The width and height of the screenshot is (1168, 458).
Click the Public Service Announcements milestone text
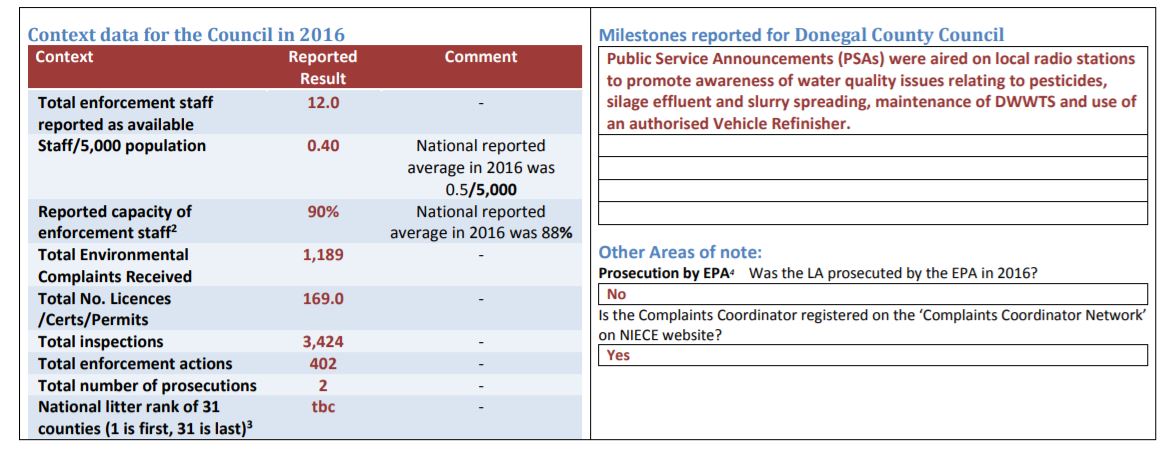872,91
